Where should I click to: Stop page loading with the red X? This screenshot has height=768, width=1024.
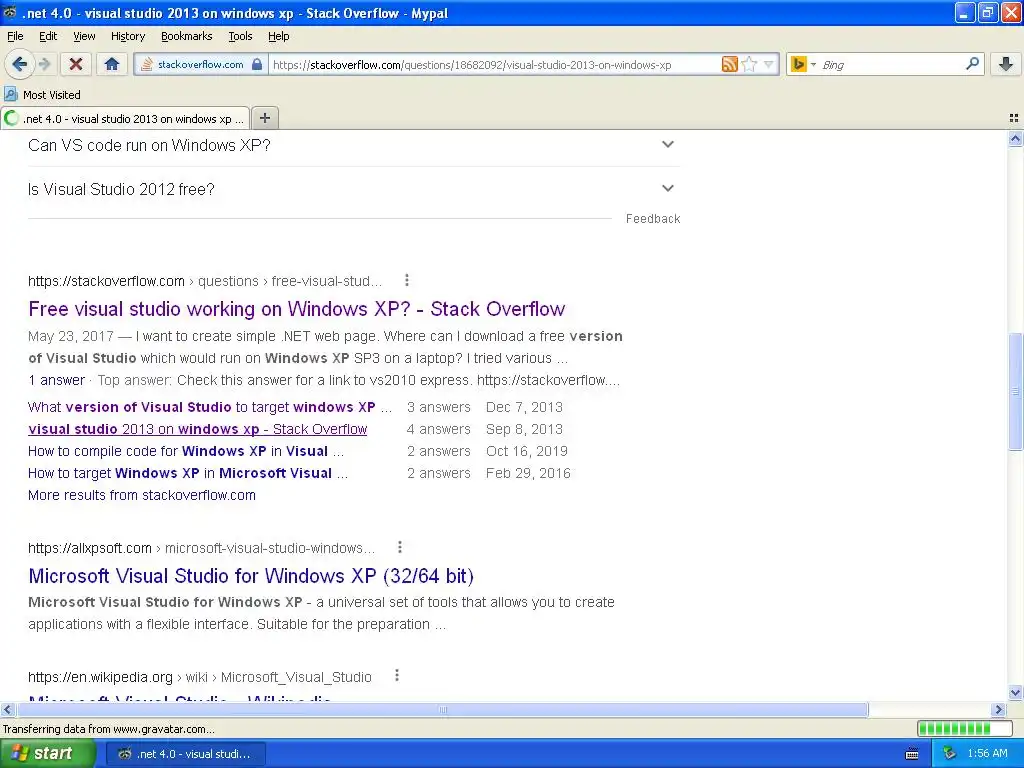point(76,64)
